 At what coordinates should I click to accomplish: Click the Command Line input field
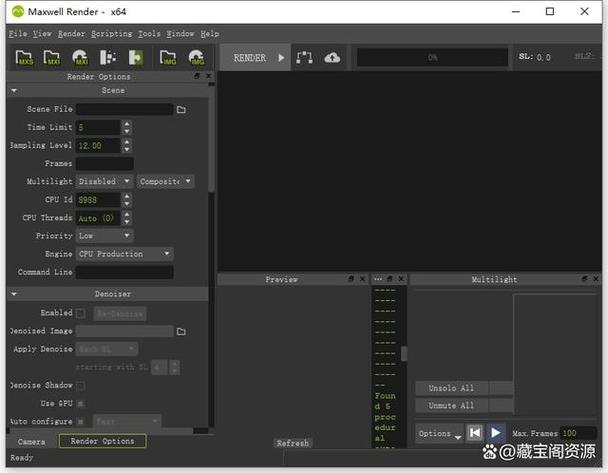tap(124, 272)
